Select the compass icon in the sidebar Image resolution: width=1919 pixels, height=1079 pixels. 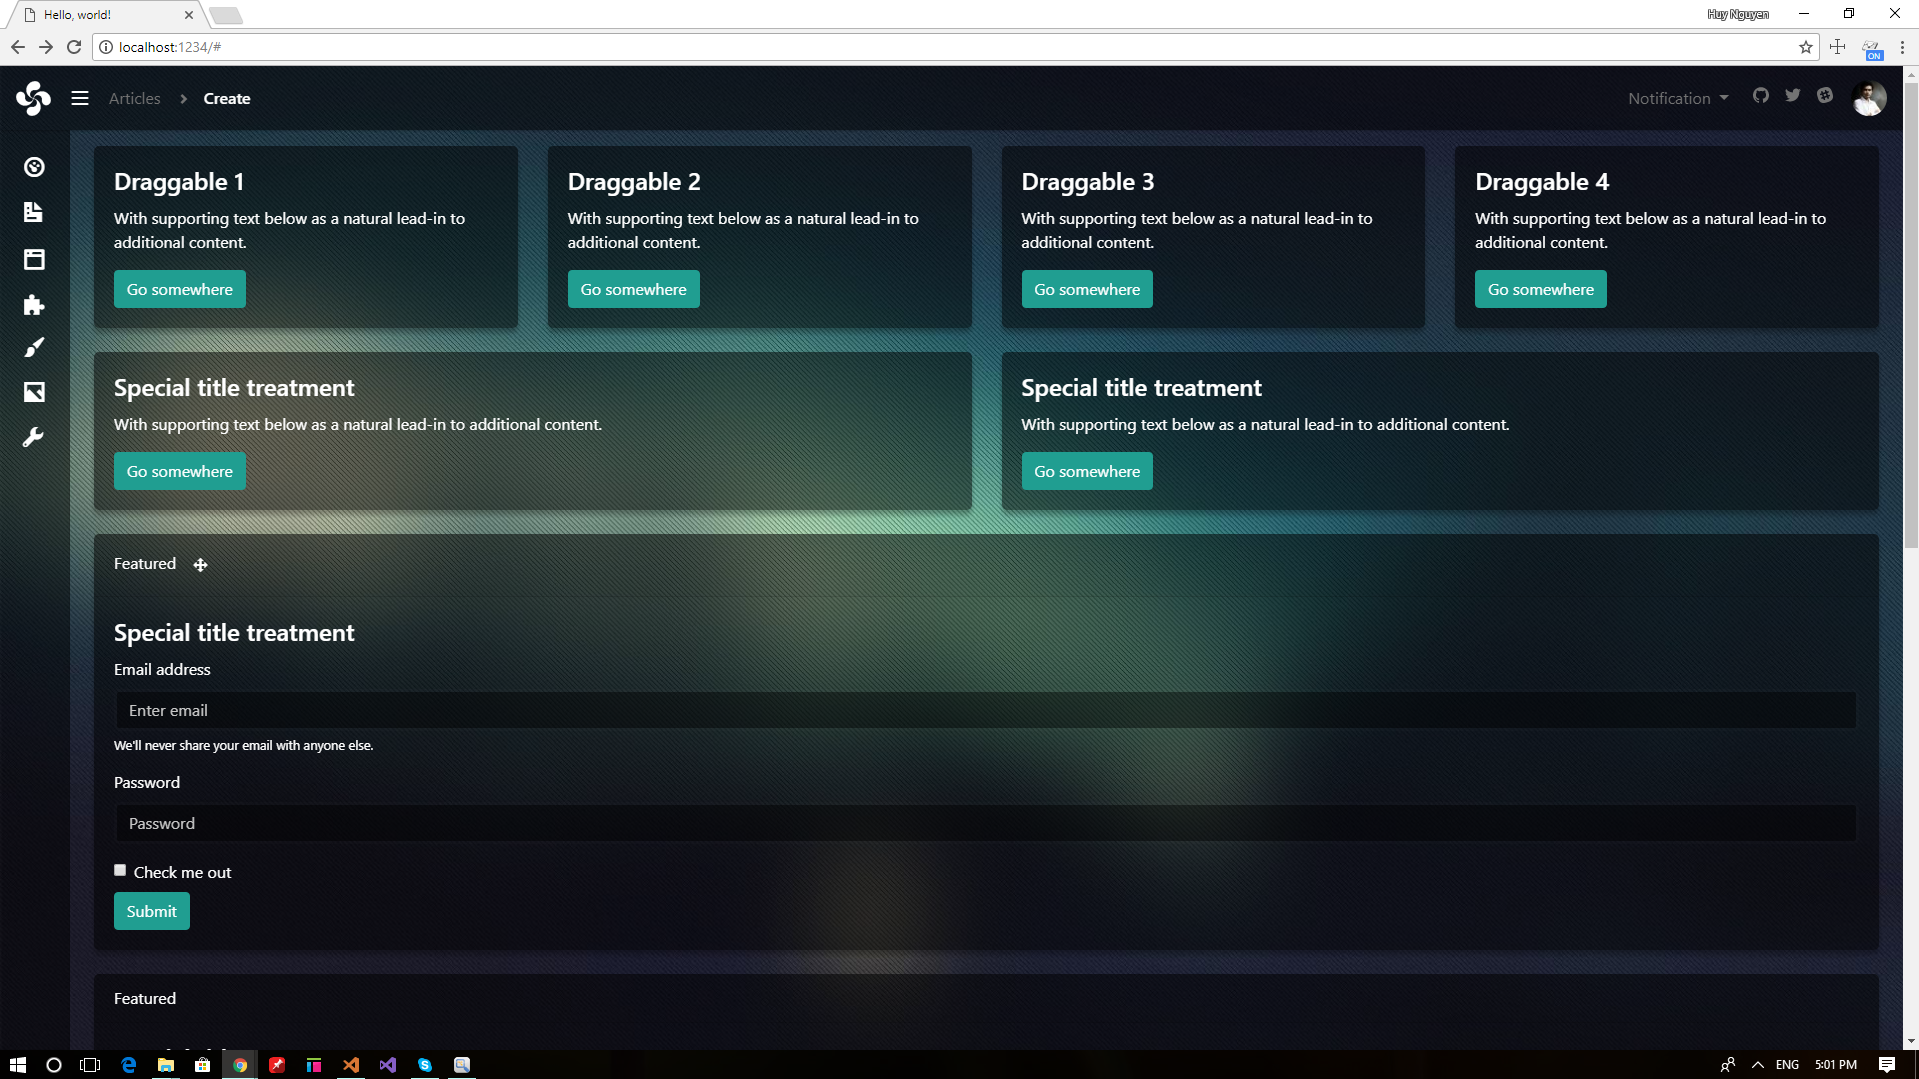tap(33, 167)
